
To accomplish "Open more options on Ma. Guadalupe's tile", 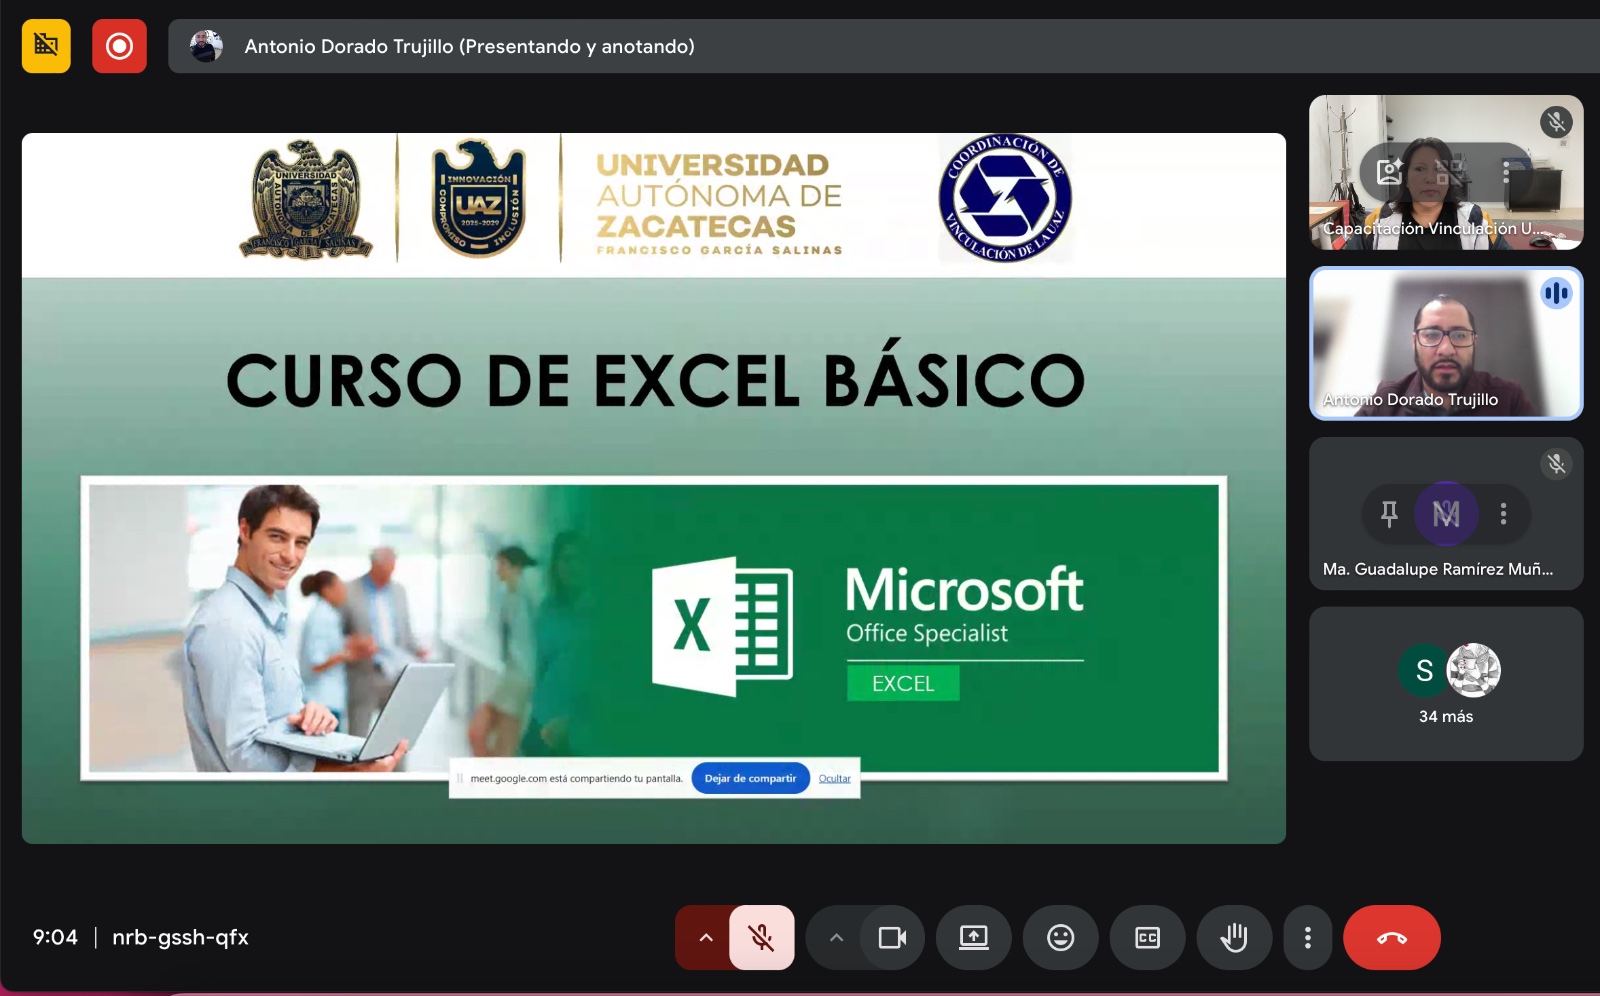I will pyautogui.click(x=1503, y=514).
